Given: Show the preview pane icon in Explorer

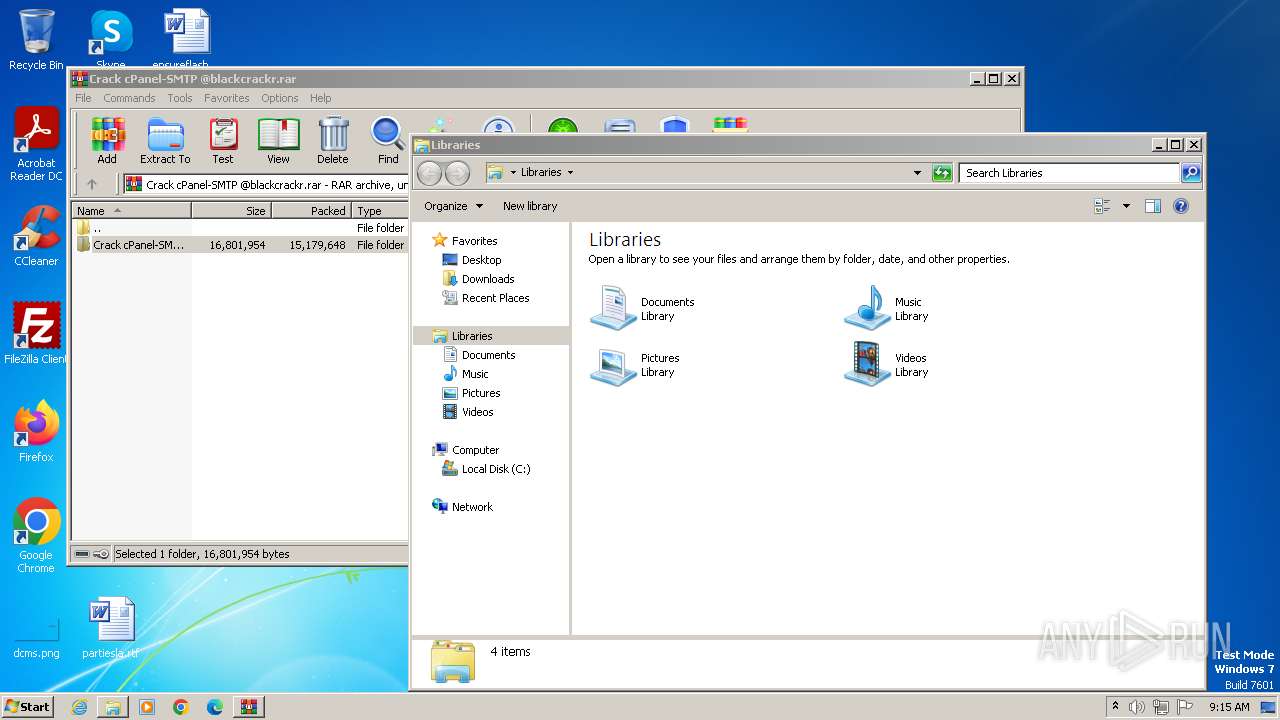Looking at the screenshot, I should click(1153, 206).
